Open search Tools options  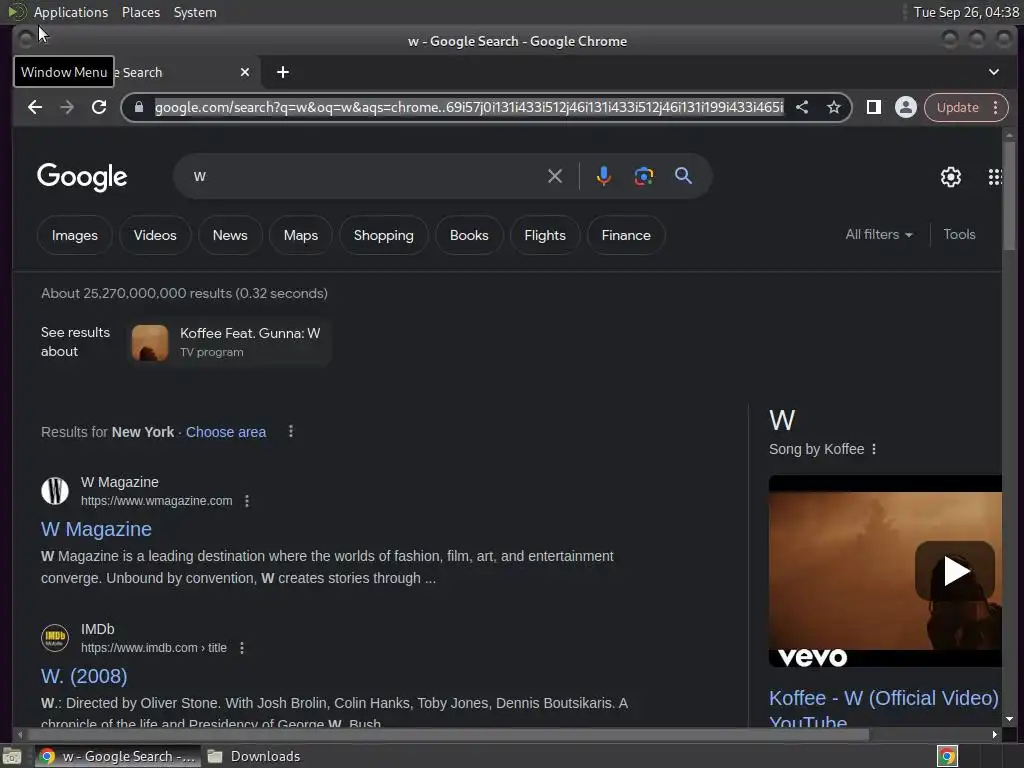959,234
